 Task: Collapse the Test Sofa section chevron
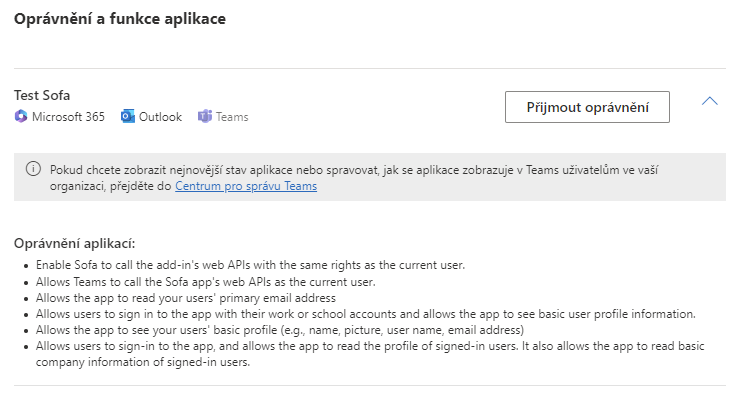pos(710,101)
